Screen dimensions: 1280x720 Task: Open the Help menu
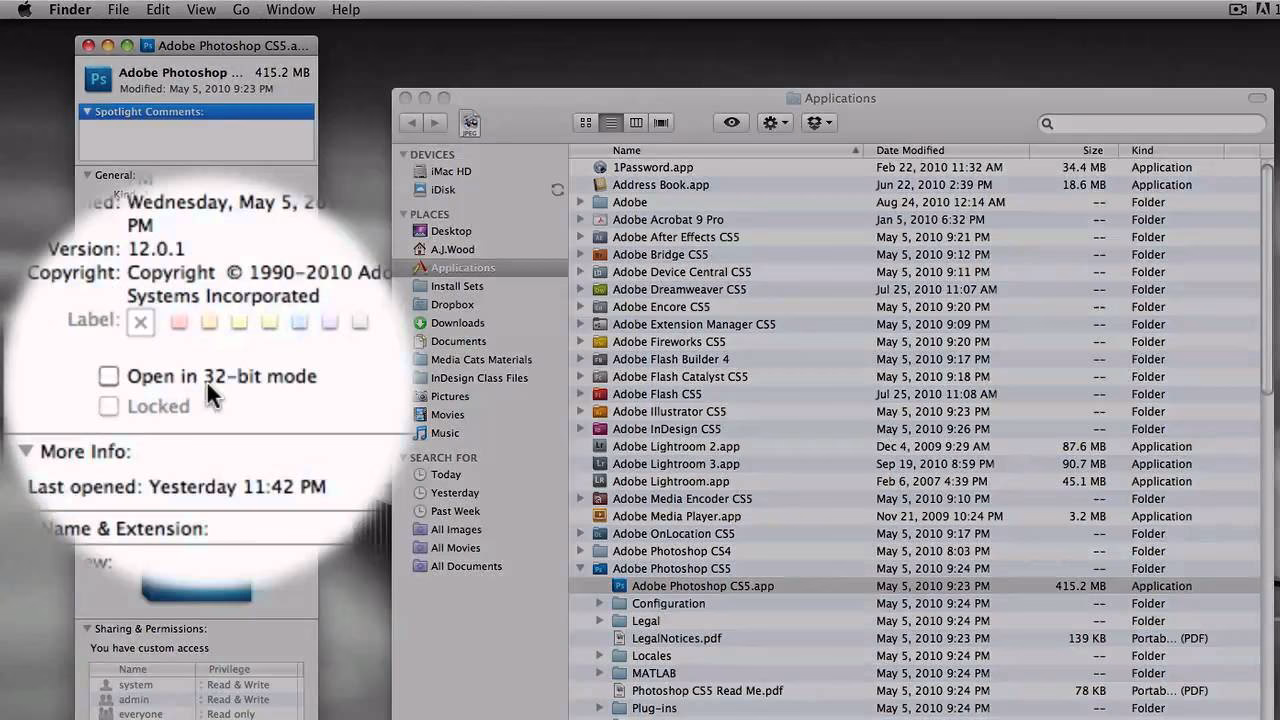pyautogui.click(x=346, y=9)
